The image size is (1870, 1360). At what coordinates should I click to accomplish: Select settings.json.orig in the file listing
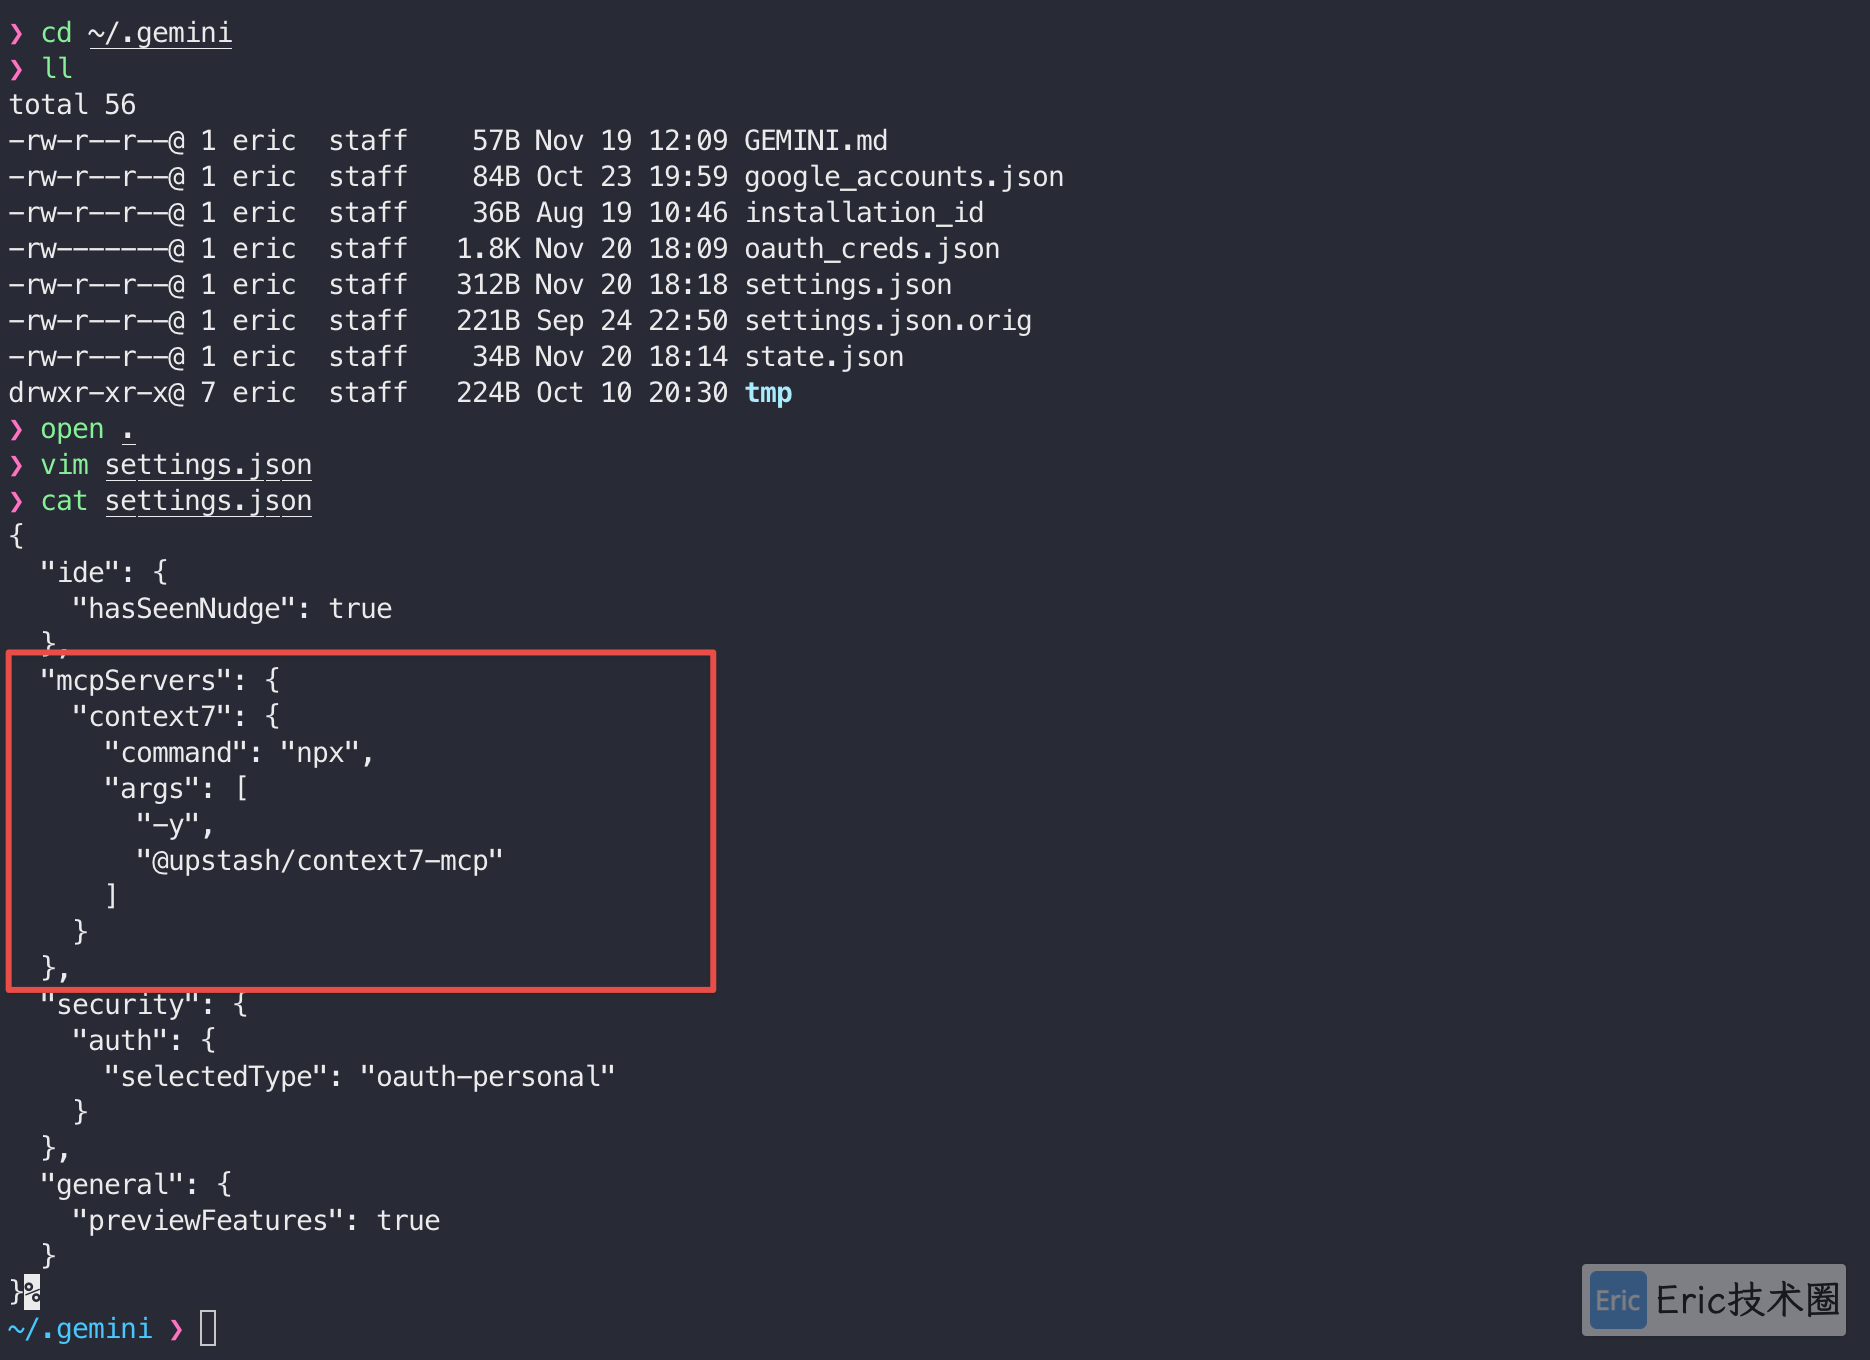(888, 321)
